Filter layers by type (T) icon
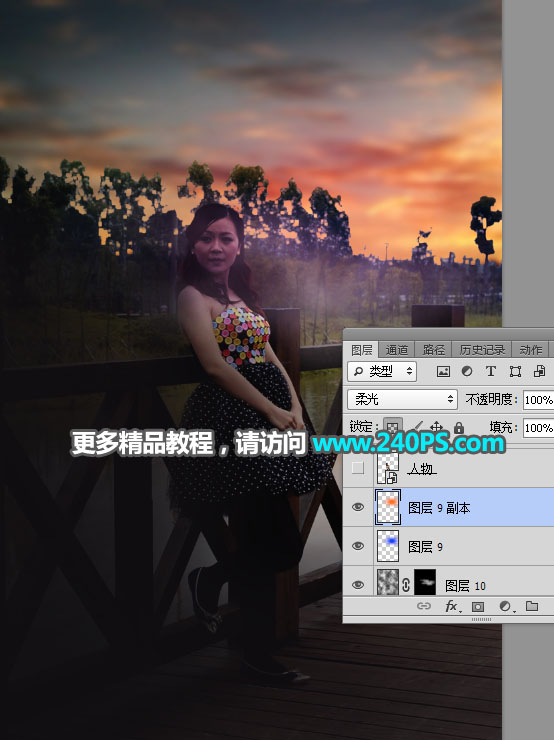 (x=491, y=371)
